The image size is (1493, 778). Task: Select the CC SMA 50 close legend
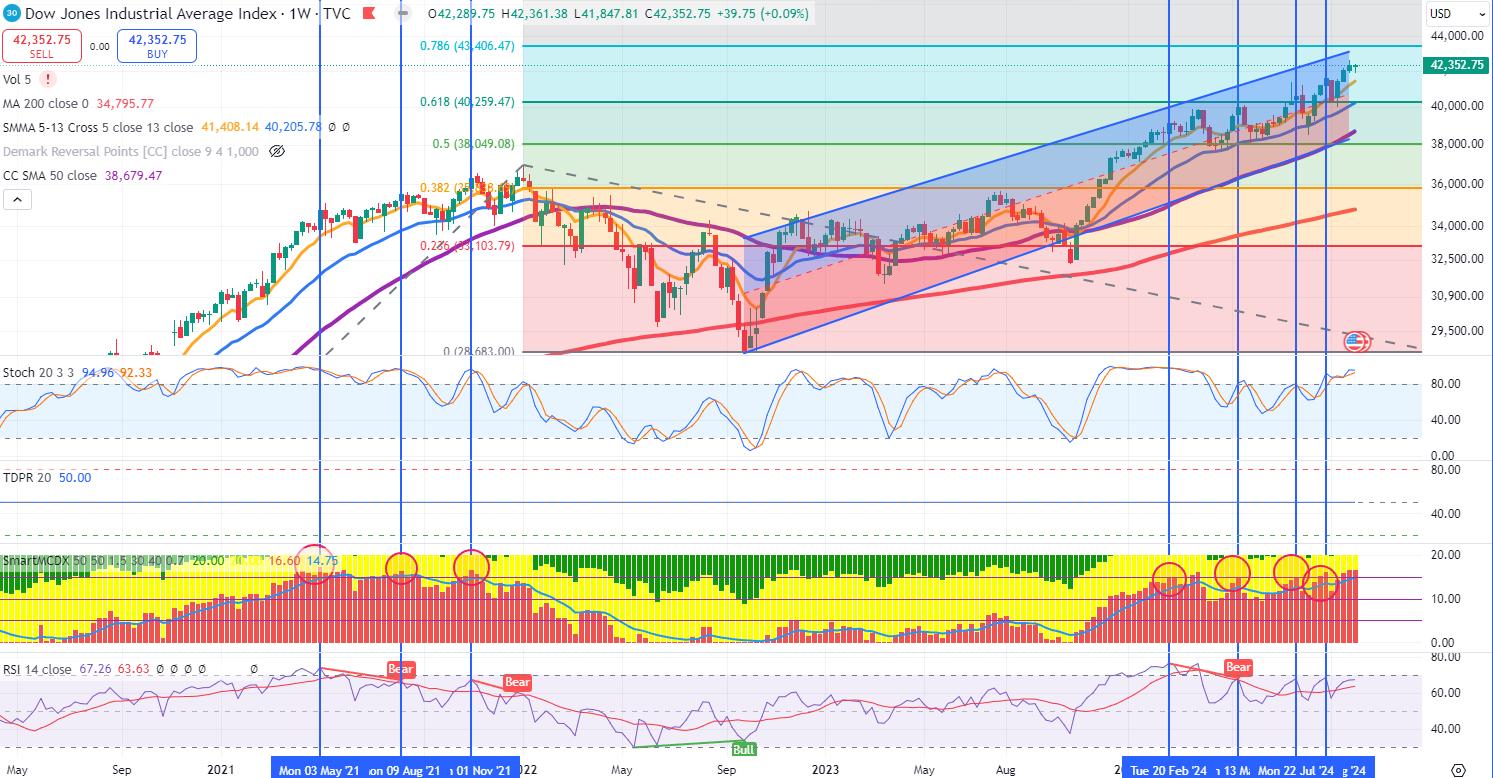pyautogui.click(x=50, y=175)
